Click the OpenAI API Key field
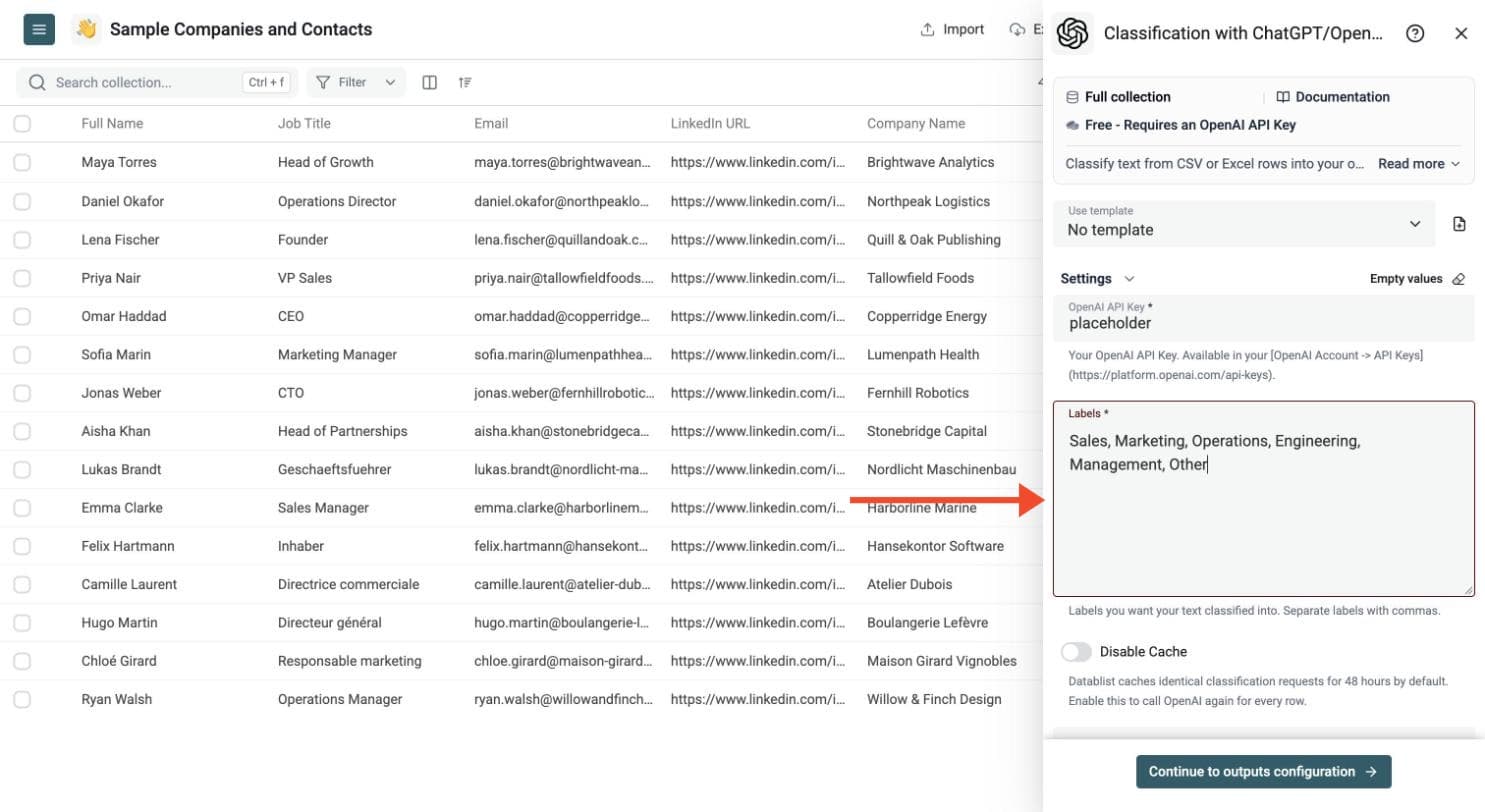 pos(1264,318)
